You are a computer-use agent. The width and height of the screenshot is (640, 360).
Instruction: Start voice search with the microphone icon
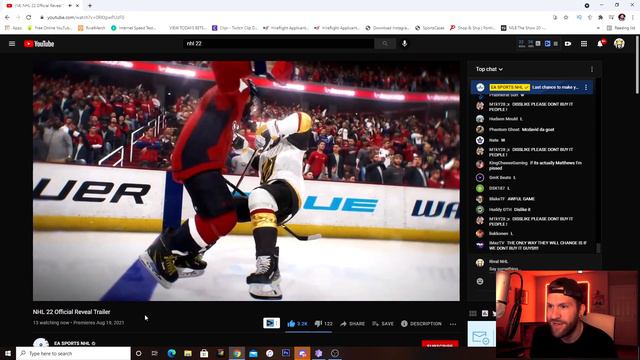point(404,43)
